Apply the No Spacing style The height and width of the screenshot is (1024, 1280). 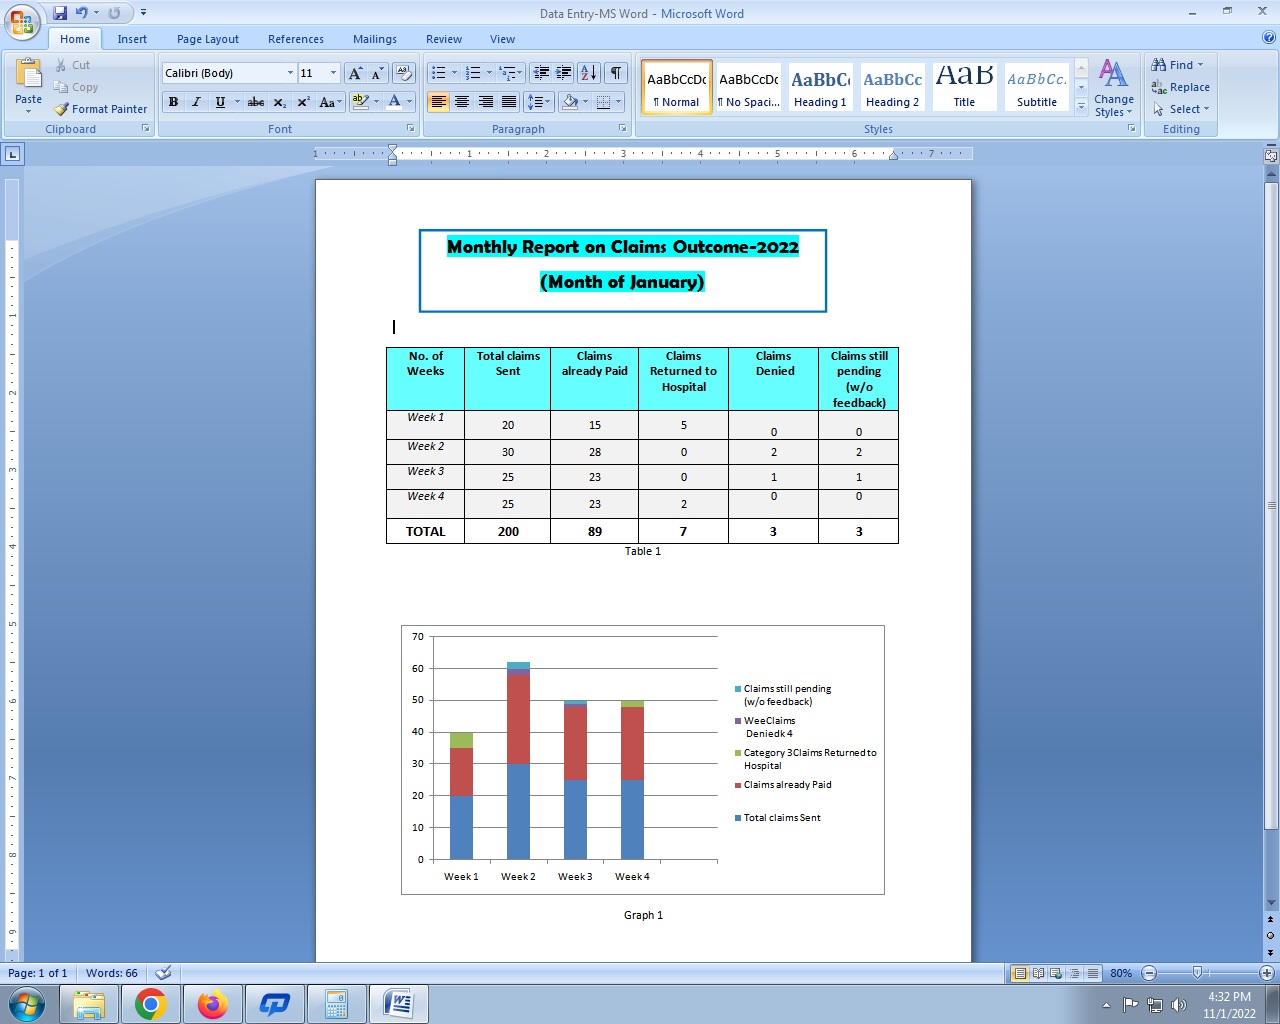[748, 87]
